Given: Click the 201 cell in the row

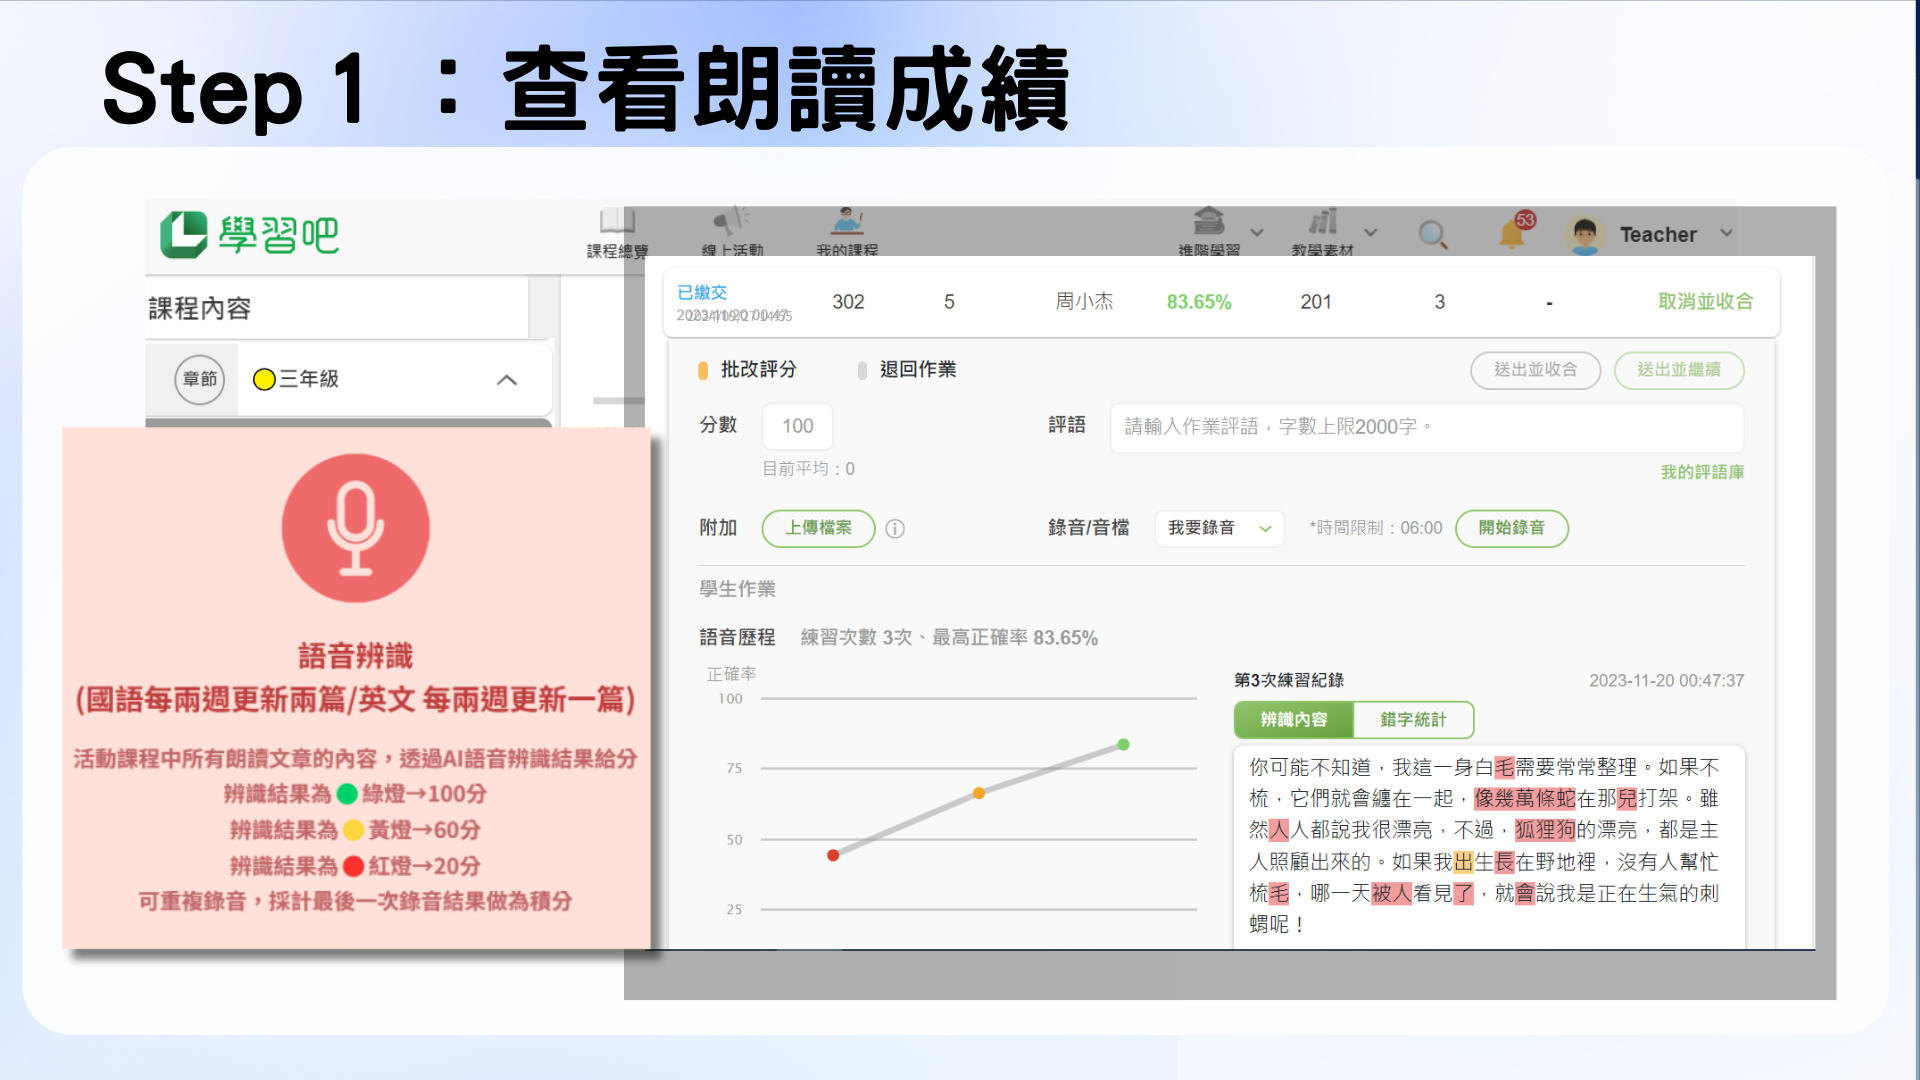Looking at the screenshot, I should (1316, 302).
